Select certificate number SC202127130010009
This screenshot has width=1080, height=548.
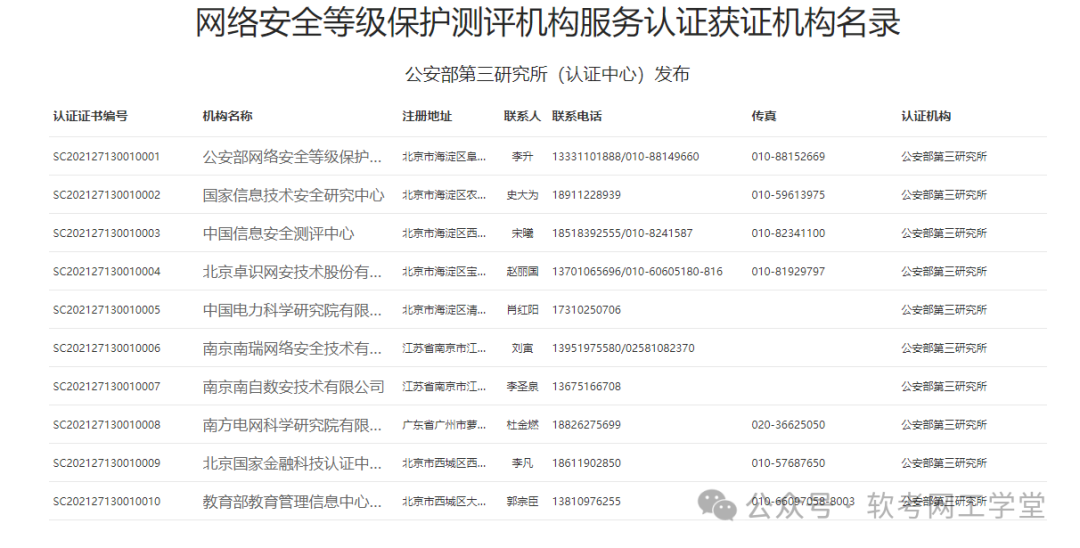pyautogui.click(x=106, y=463)
